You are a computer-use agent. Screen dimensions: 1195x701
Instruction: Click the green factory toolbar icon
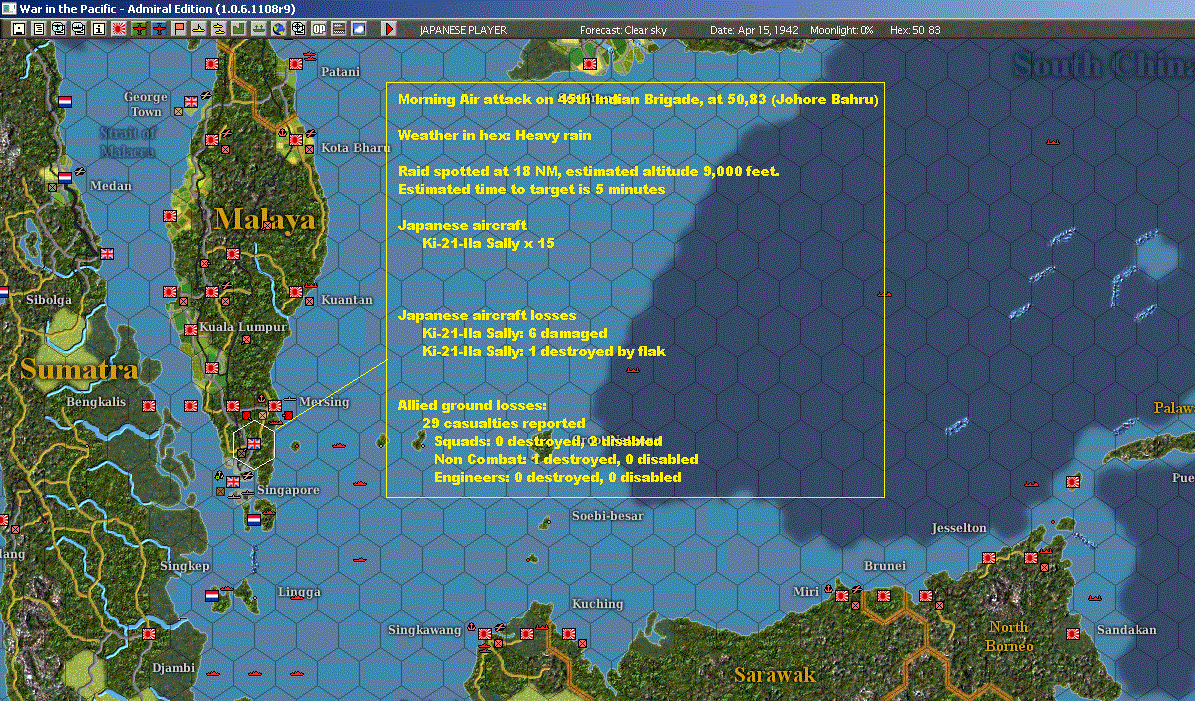click(x=239, y=29)
